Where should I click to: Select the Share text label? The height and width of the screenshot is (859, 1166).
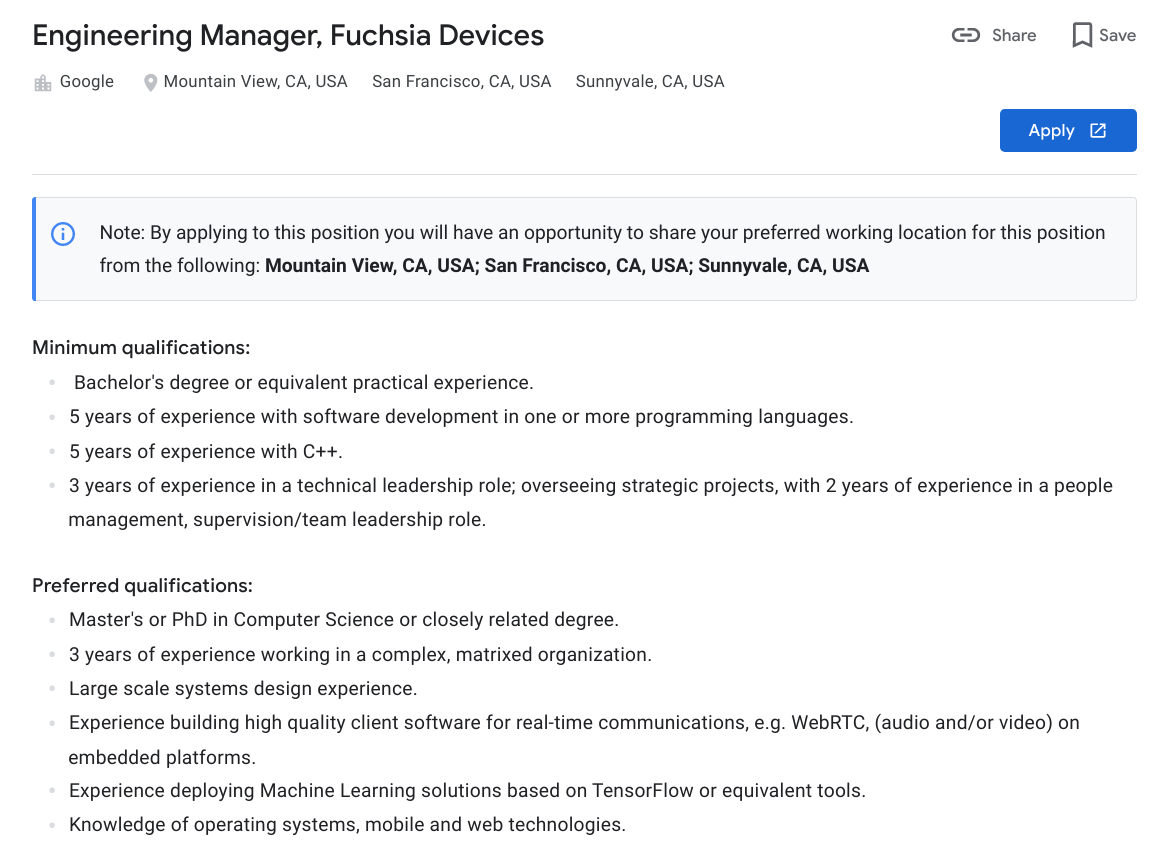click(x=1014, y=36)
